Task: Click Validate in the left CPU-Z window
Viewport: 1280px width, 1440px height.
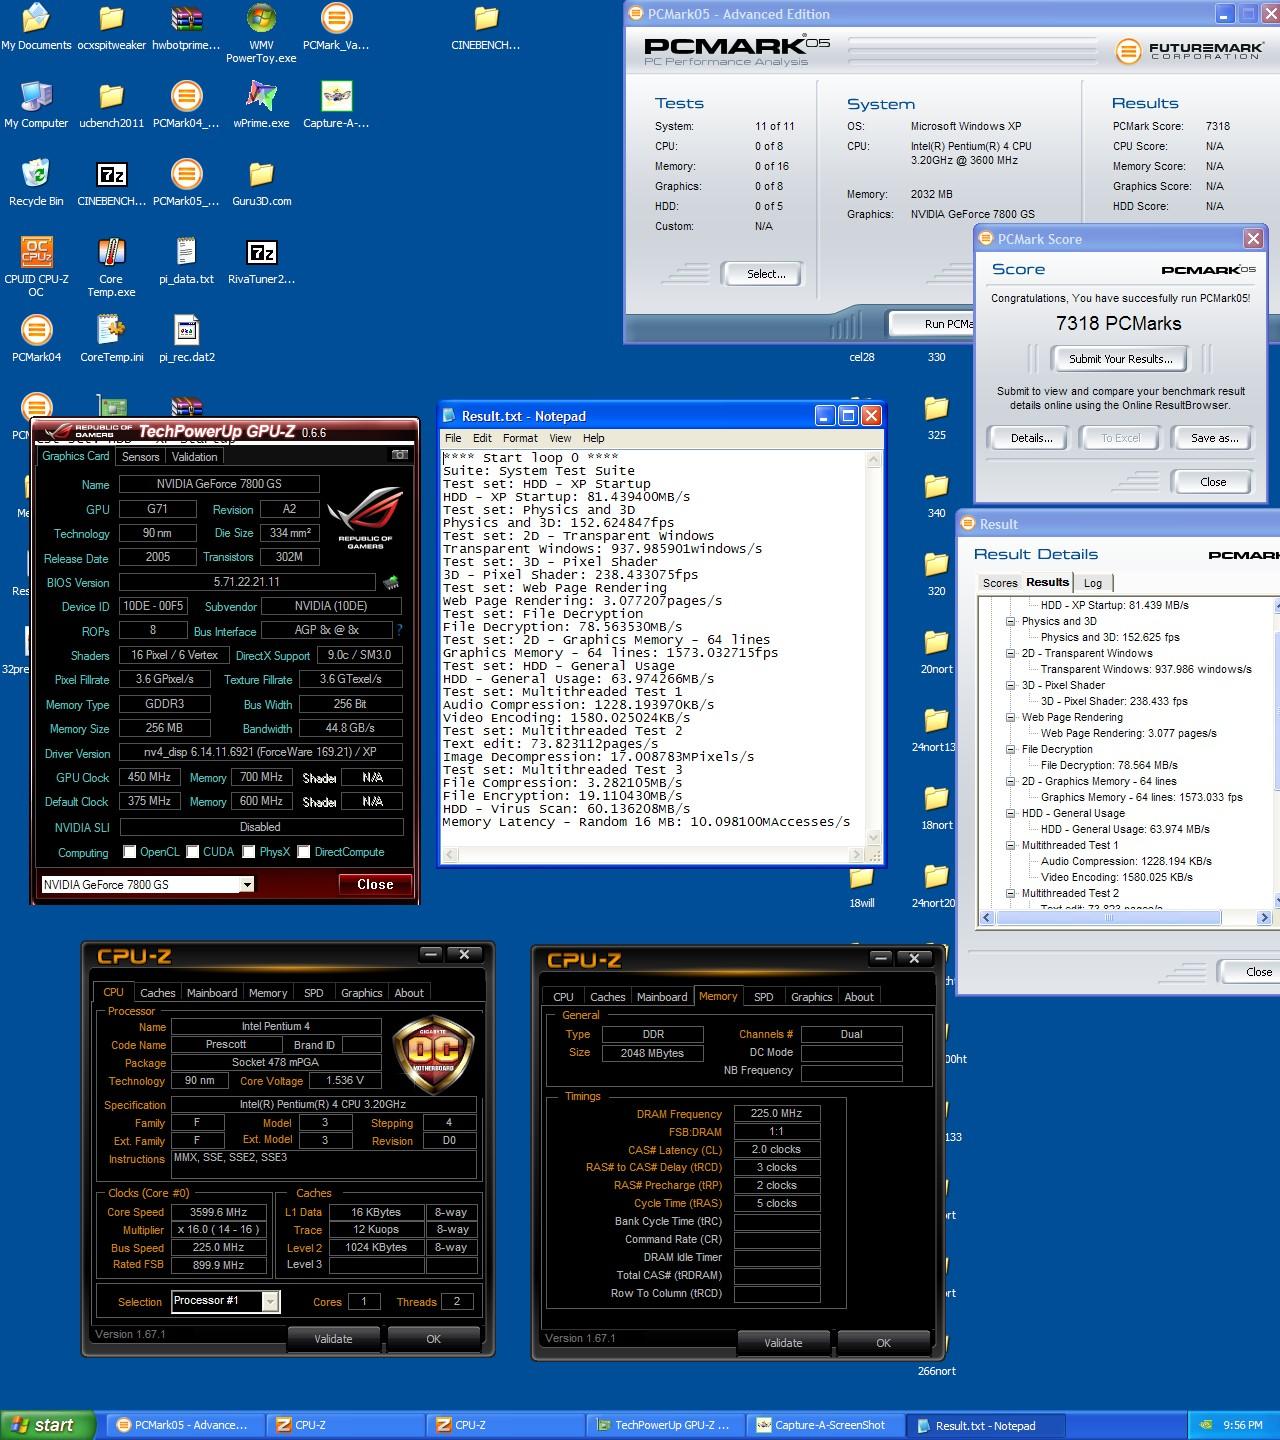Action: tap(333, 1339)
